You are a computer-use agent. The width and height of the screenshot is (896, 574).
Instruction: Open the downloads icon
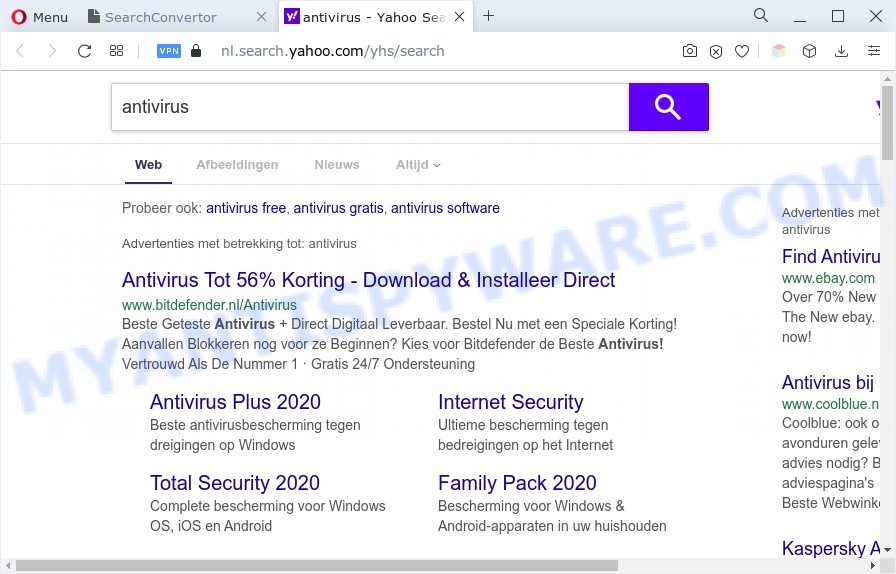841,51
